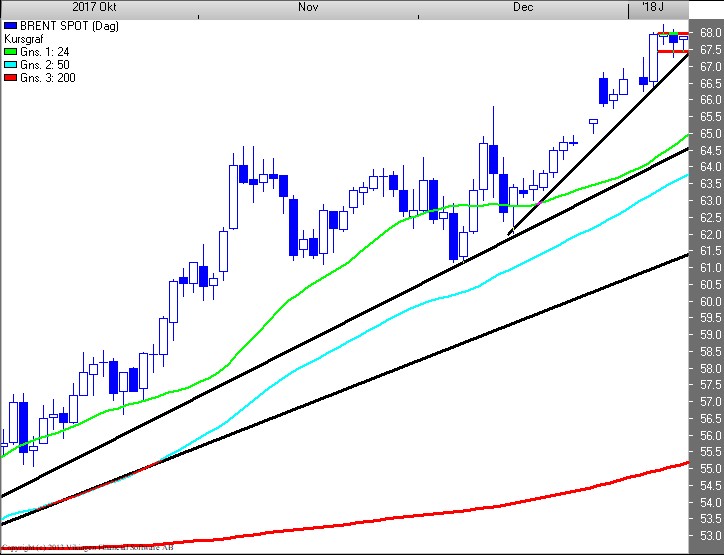Select the 'BRENT SPOT (Dag)' legend label

coord(69,26)
